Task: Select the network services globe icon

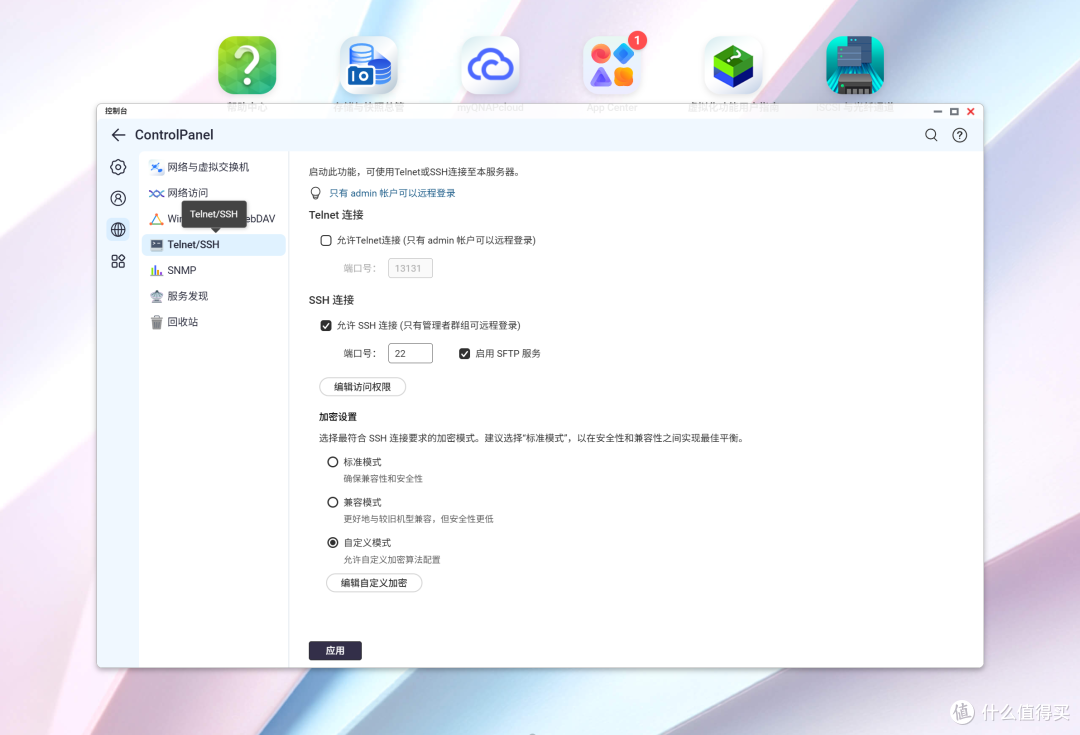Action: point(118,229)
